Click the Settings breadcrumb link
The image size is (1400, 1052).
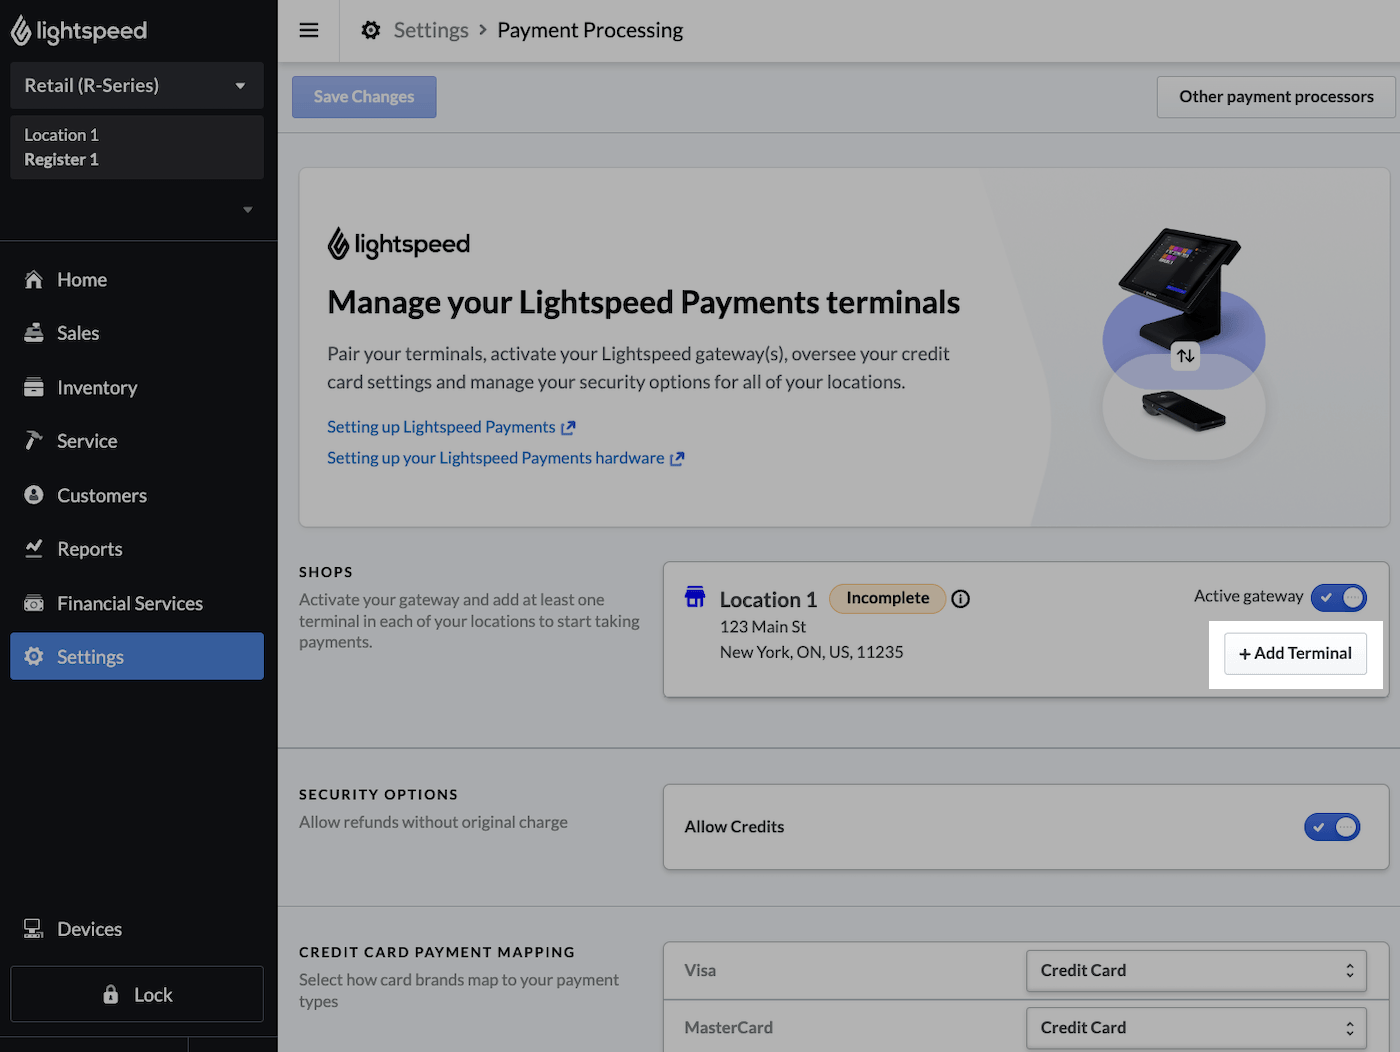431,30
